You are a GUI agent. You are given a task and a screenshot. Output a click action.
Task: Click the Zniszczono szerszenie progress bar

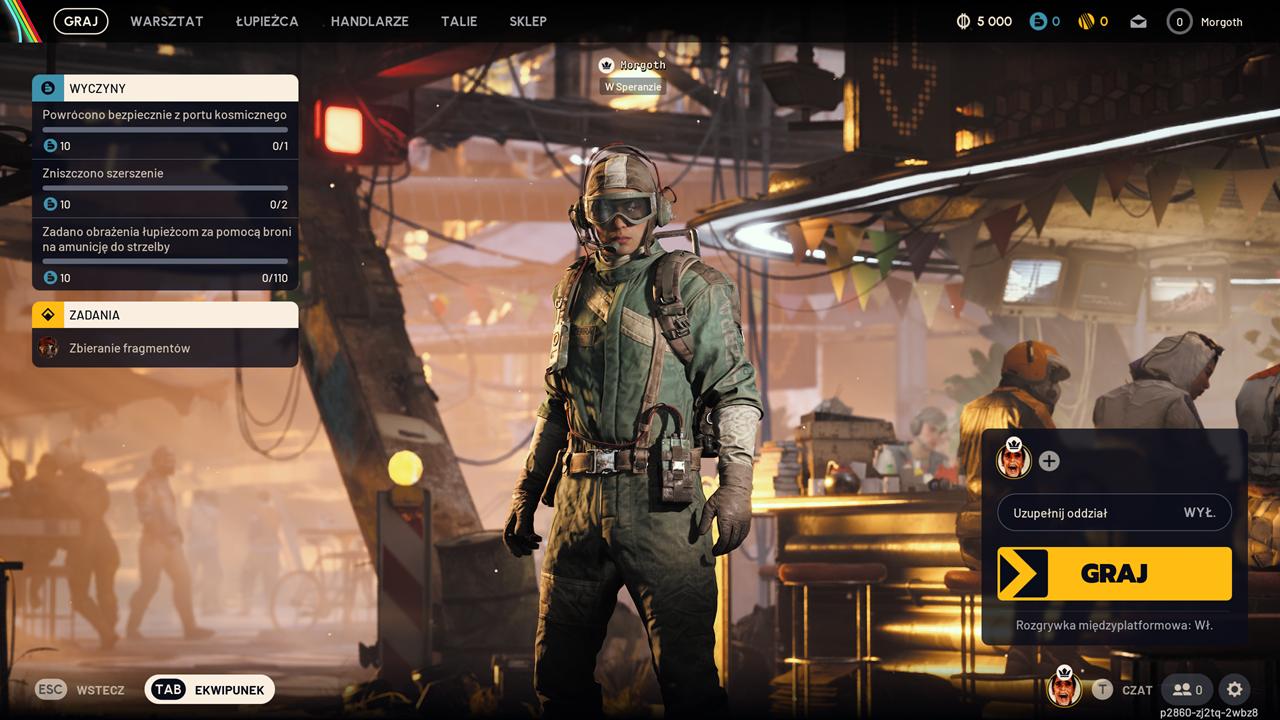coord(165,188)
